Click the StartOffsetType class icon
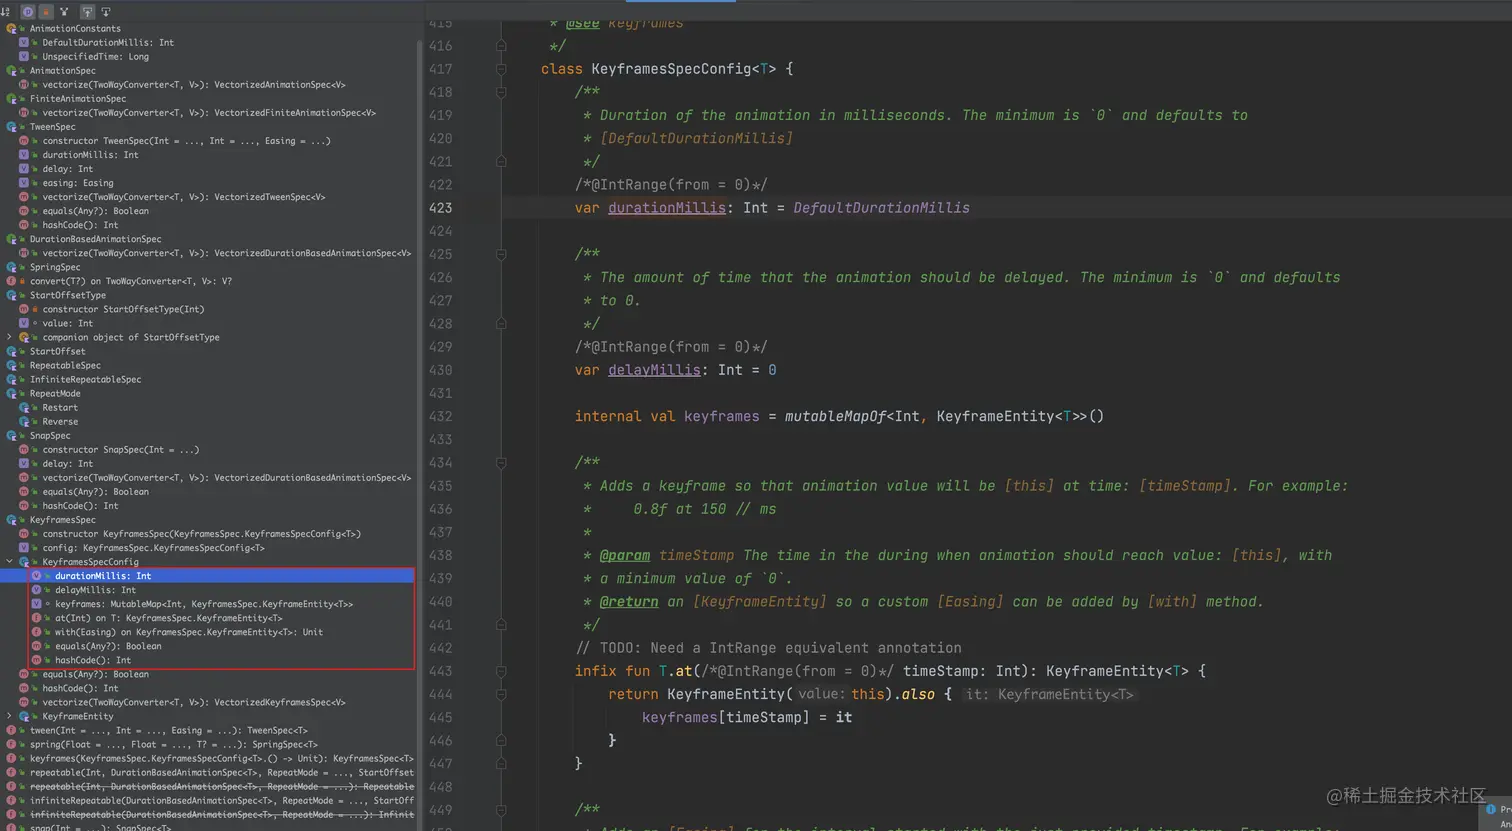 click(12, 295)
